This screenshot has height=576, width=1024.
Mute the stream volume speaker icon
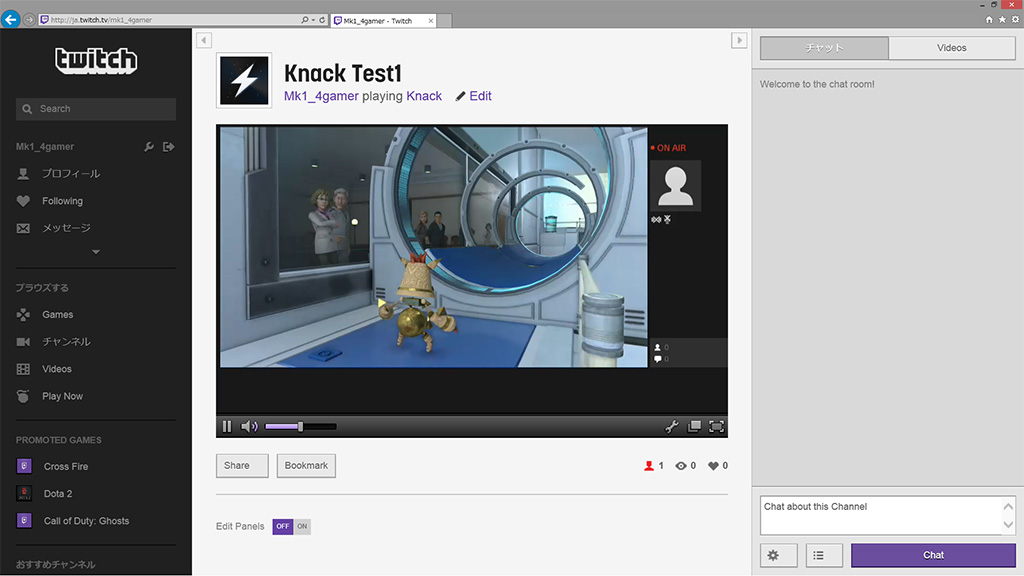[x=249, y=426]
